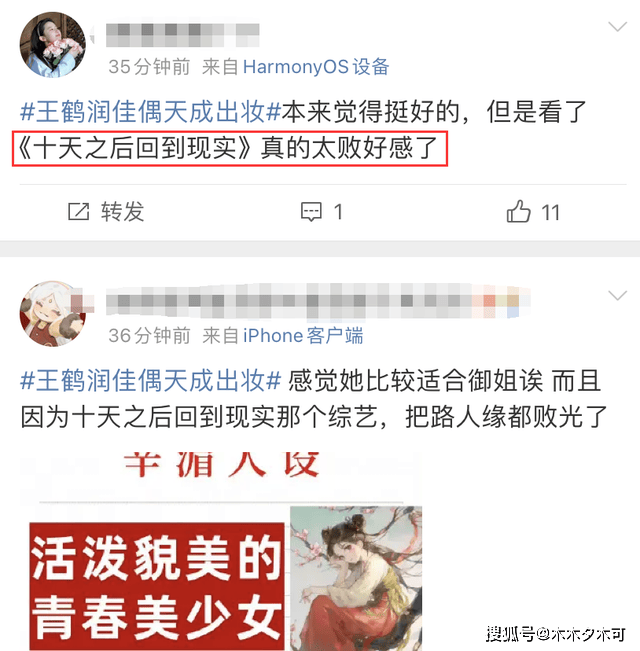Open the 活泼貌美的青春美少女 image

[157, 586]
